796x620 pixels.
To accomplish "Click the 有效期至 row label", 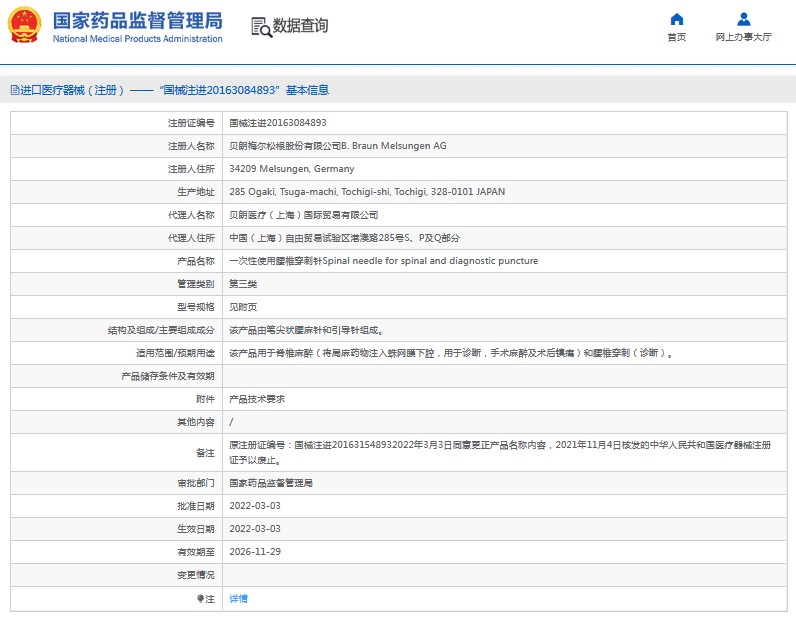I will [196, 552].
